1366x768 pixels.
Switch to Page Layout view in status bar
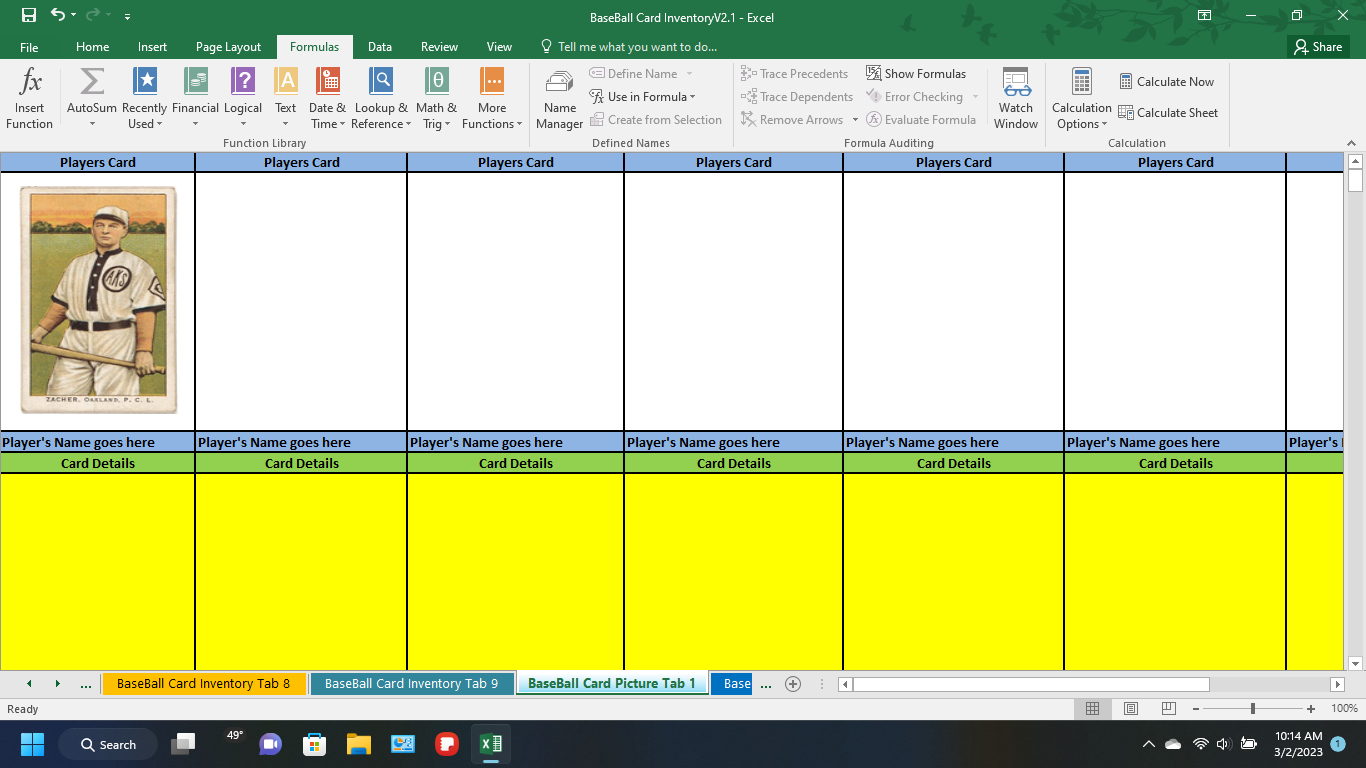coord(1131,709)
